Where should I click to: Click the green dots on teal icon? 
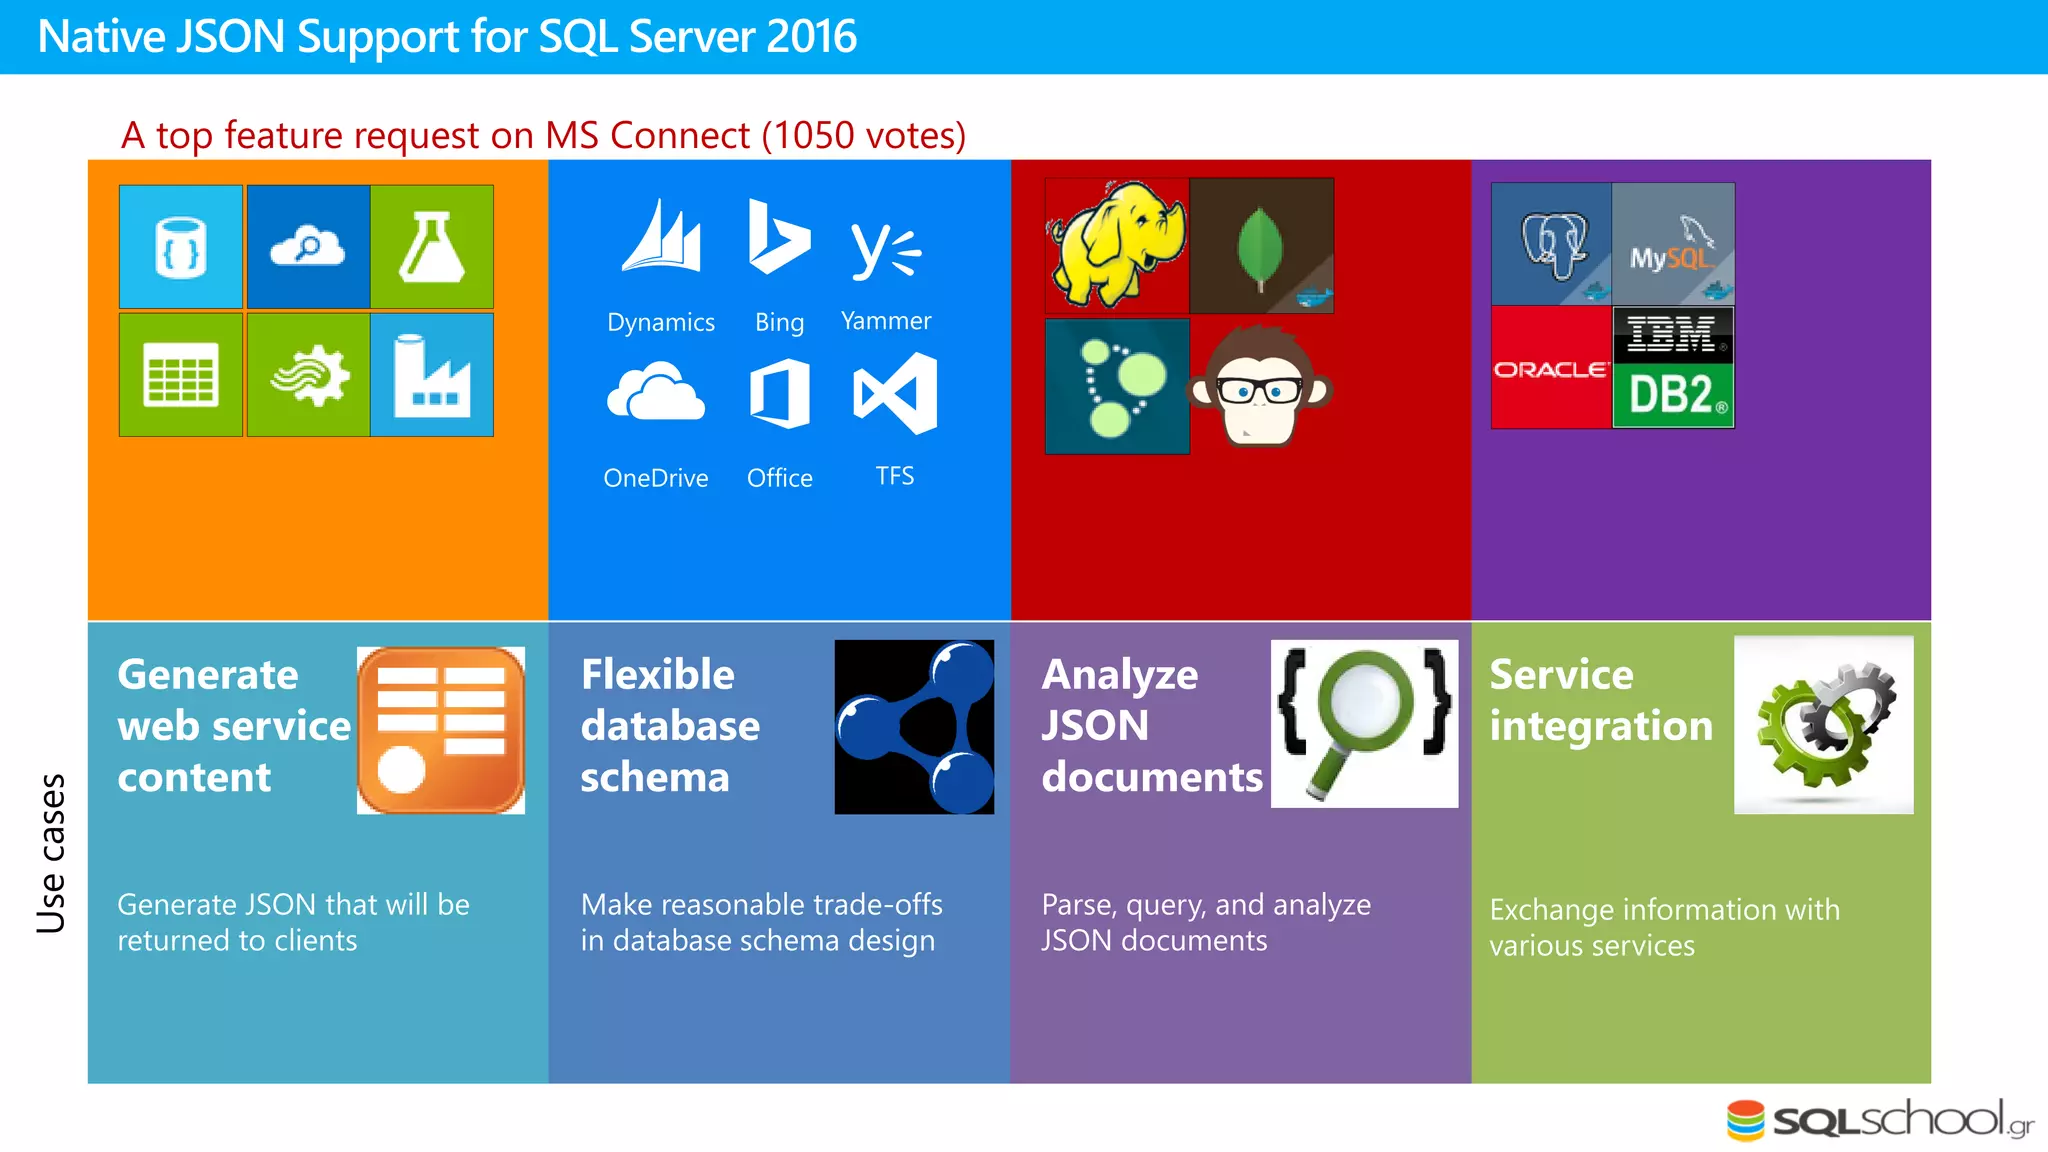pos(1117,386)
